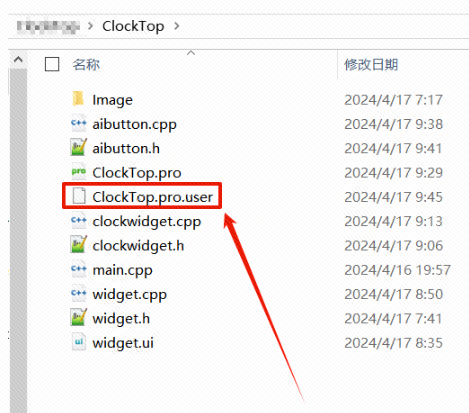469x413 pixels.
Task: Sort by the 名称 column header
Action: pyautogui.click(x=86, y=65)
